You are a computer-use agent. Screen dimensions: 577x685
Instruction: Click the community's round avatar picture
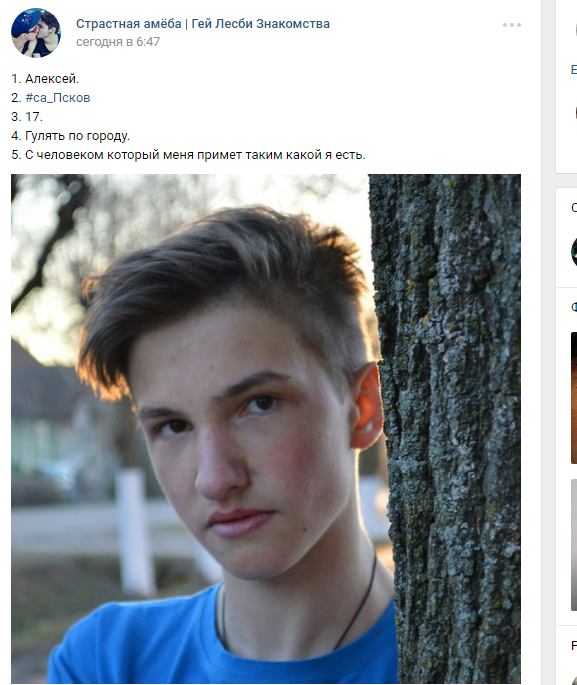click(x=36, y=33)
